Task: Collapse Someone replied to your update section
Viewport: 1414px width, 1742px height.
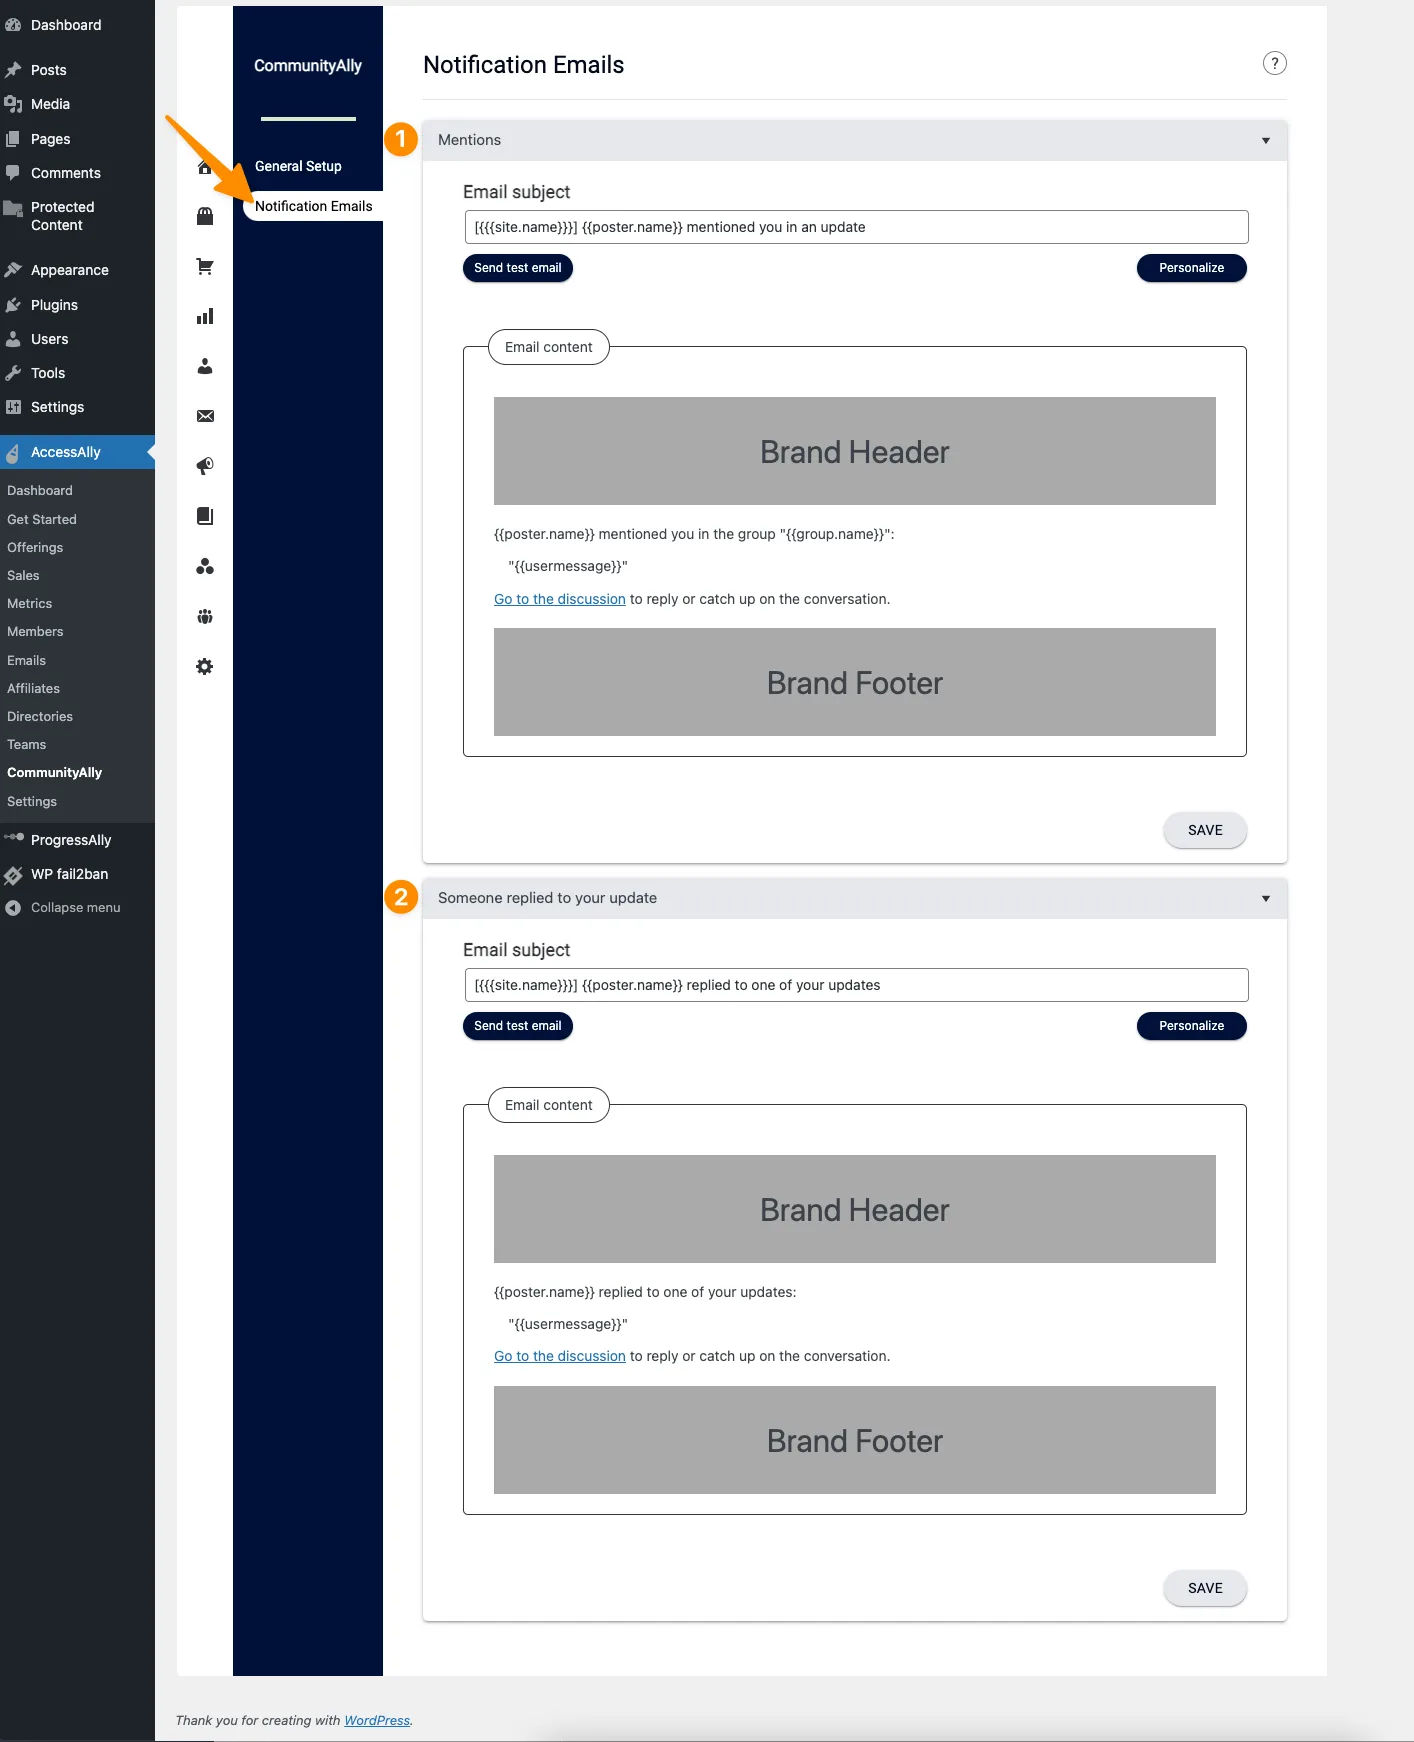Action: click(x=1266, y=899)
